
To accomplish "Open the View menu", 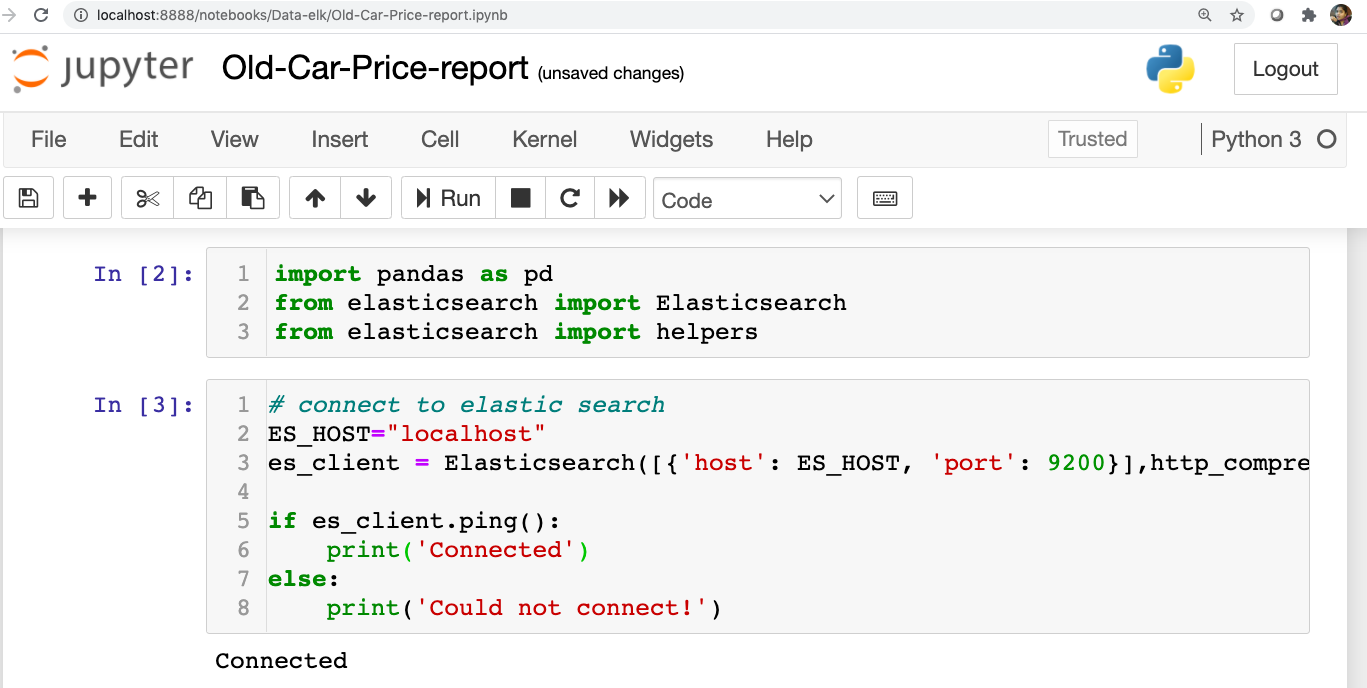I will point(235,139).
